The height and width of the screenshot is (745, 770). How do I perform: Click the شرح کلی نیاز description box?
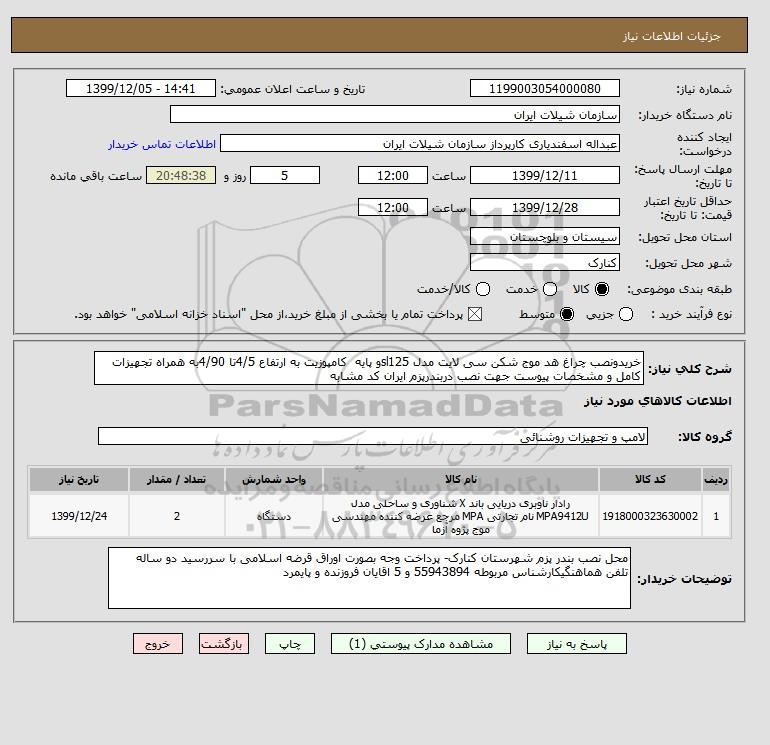click(x=369, y=368)
